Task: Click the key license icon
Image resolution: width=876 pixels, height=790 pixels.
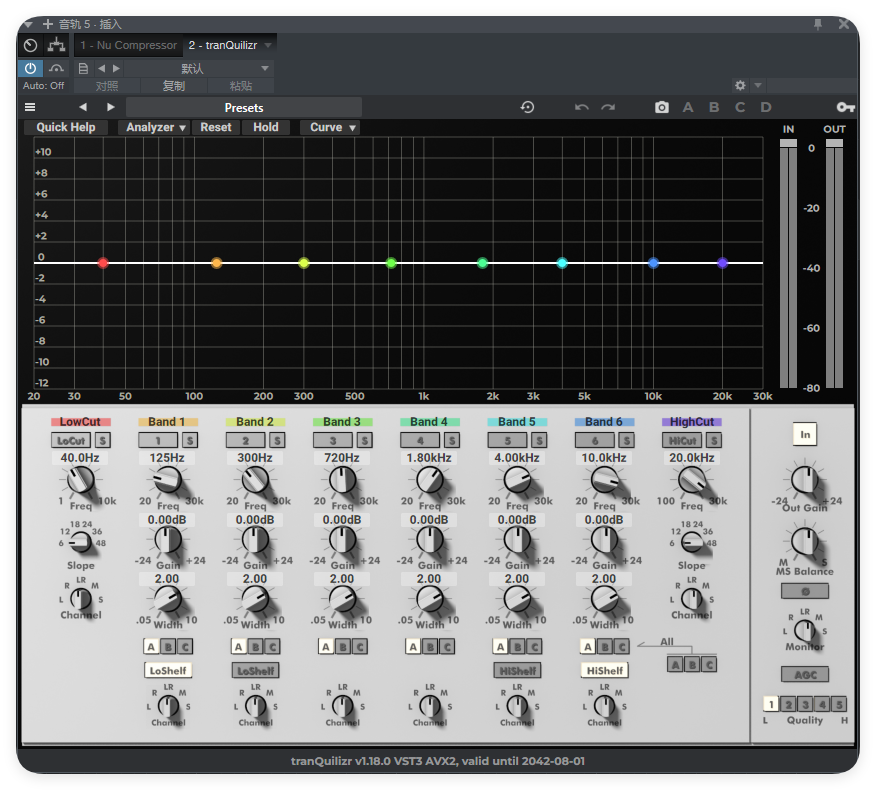Action: coord(845,107)
